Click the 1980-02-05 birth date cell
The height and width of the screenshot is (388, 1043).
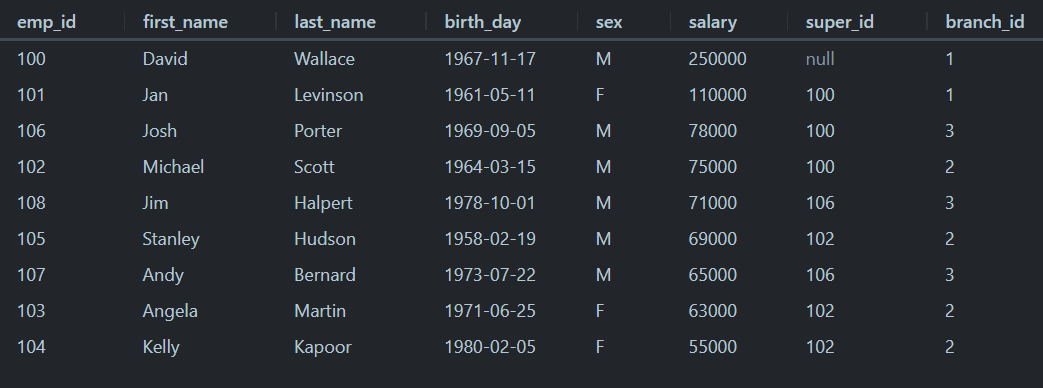point(490,347)
